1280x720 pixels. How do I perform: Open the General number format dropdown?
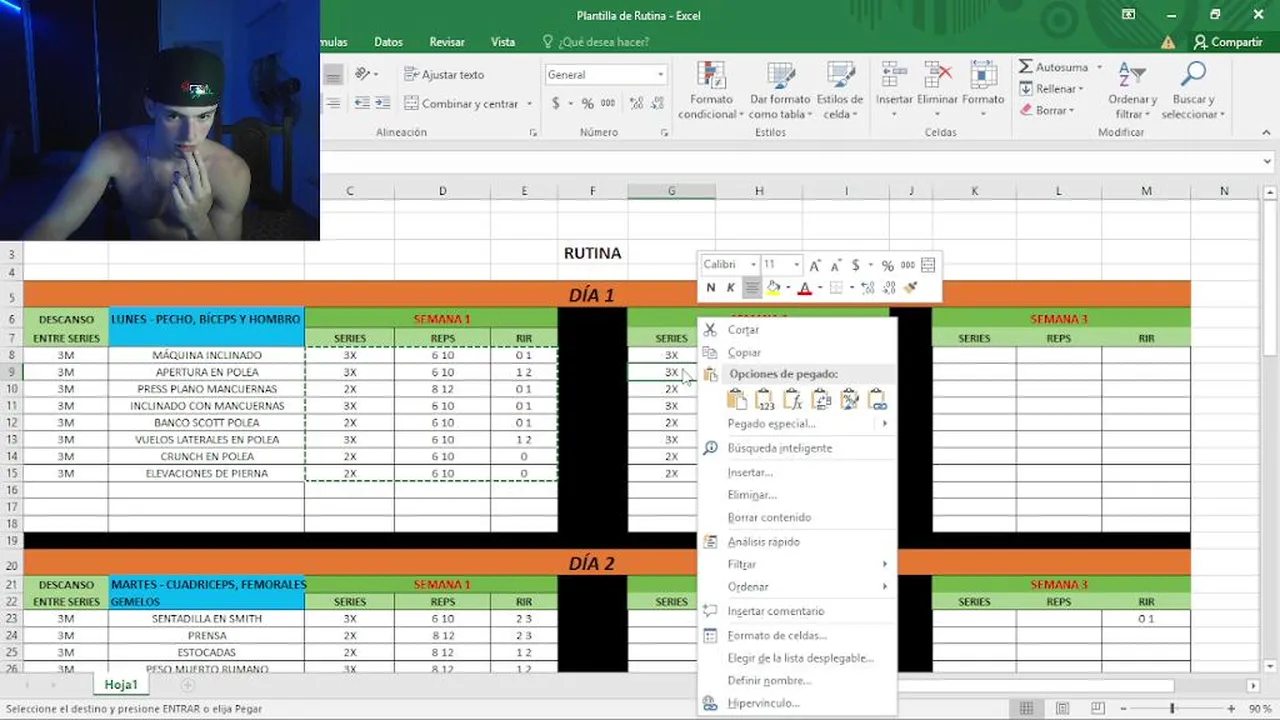point(660,75)
